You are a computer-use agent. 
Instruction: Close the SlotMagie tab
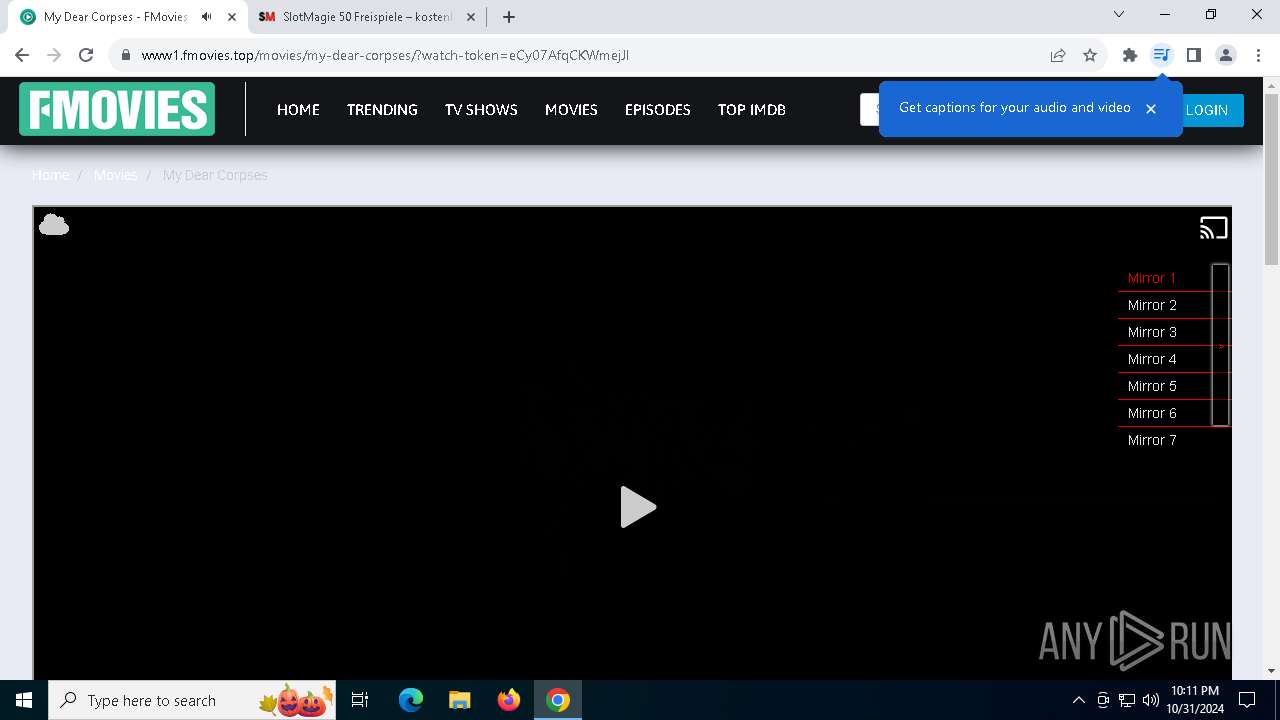tap(471, 17)
